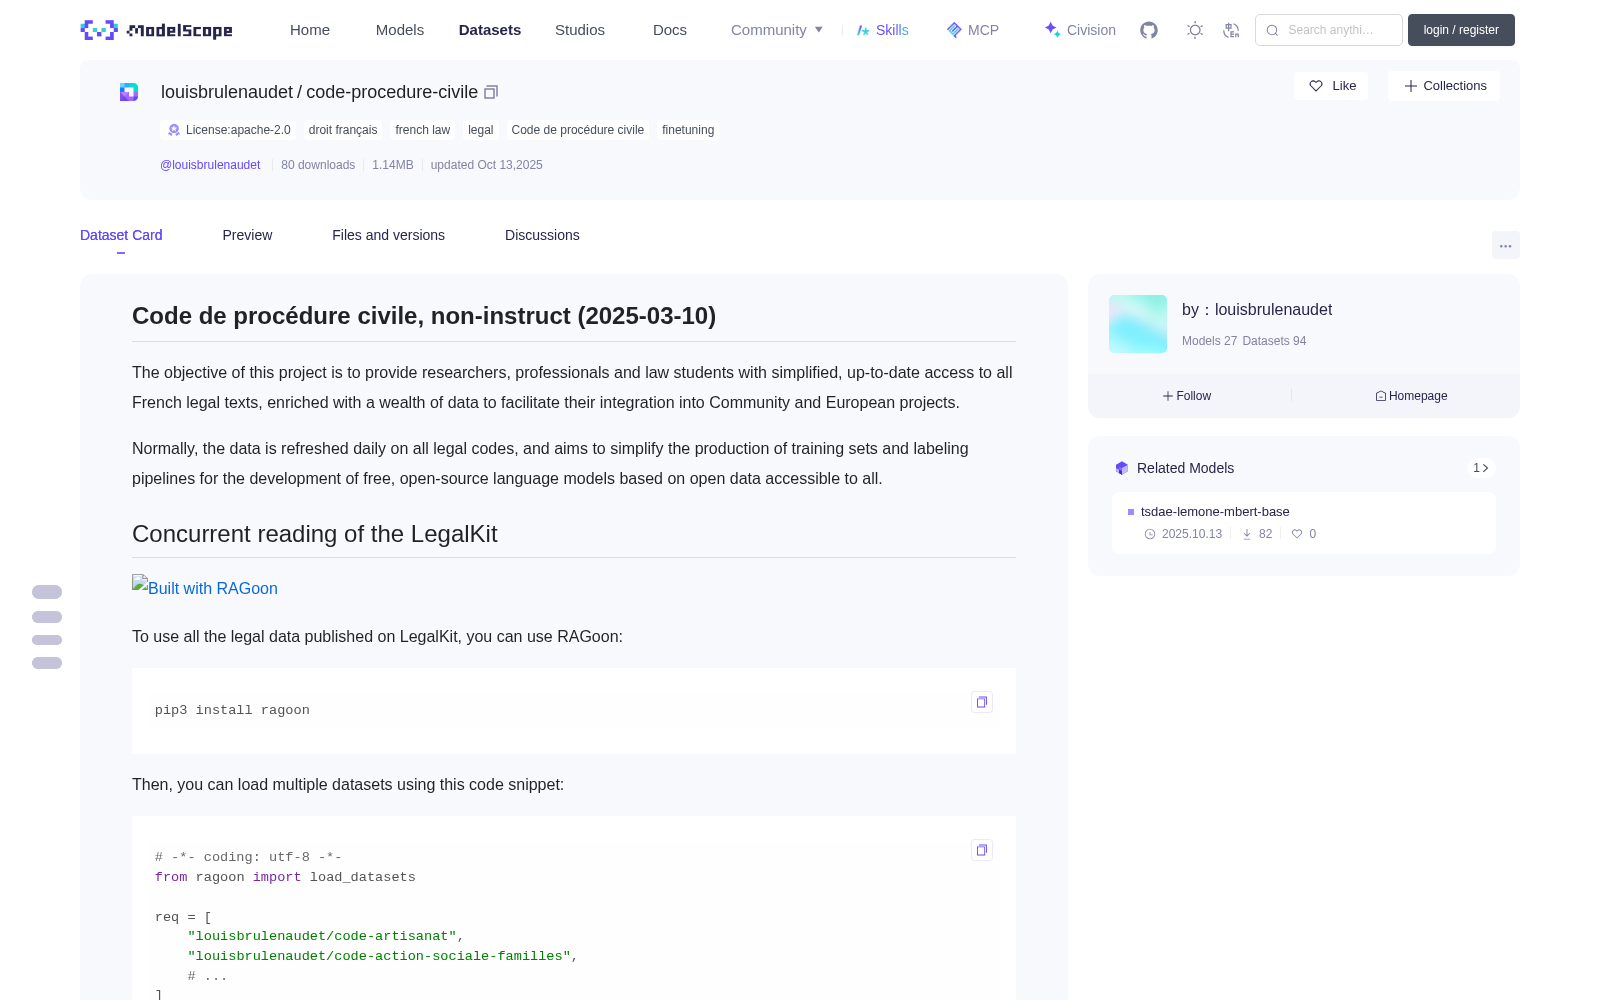Click the Civision star icon
Image resolution: width=1600 pixels, height=1000 pixels.
click(x=1052, y=30)
